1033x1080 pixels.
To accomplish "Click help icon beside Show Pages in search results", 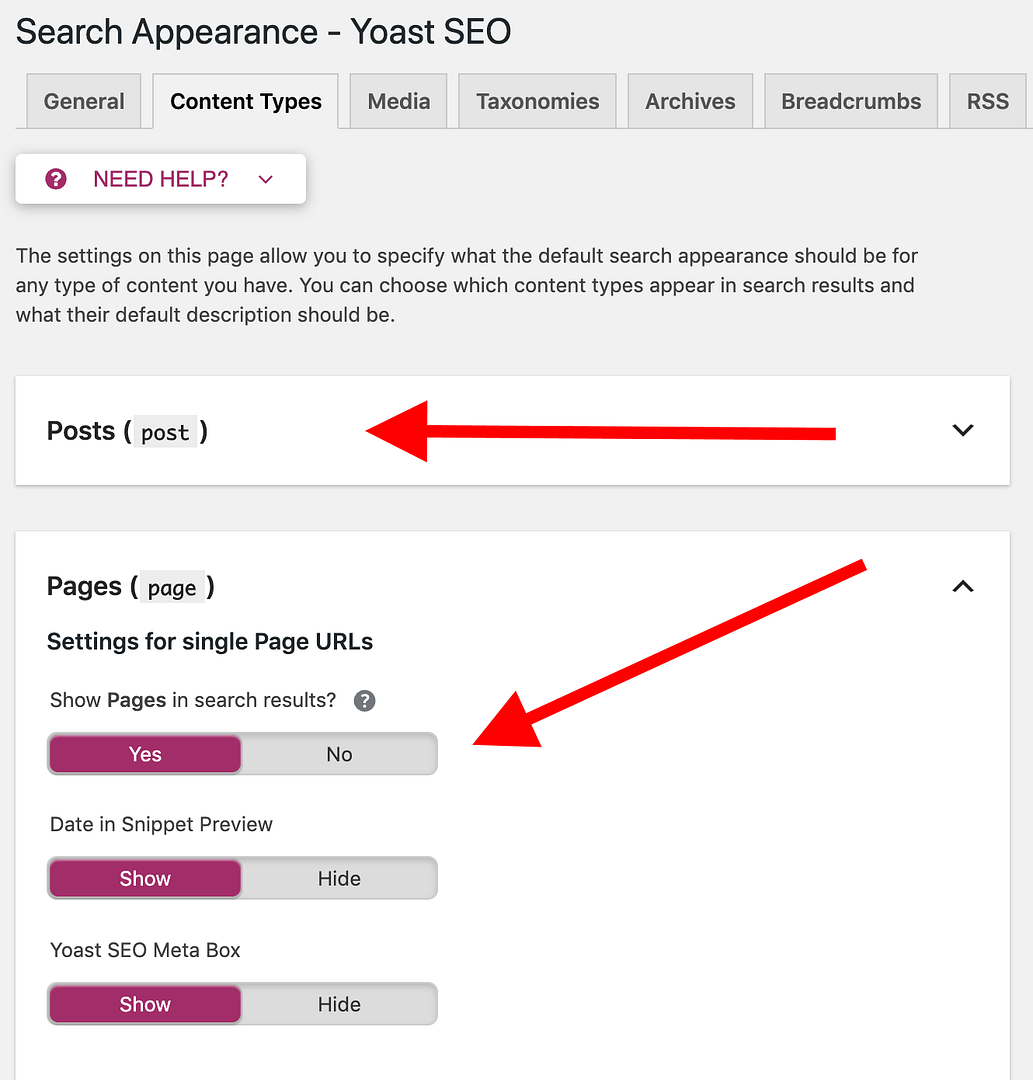I will tap(365, 701).
